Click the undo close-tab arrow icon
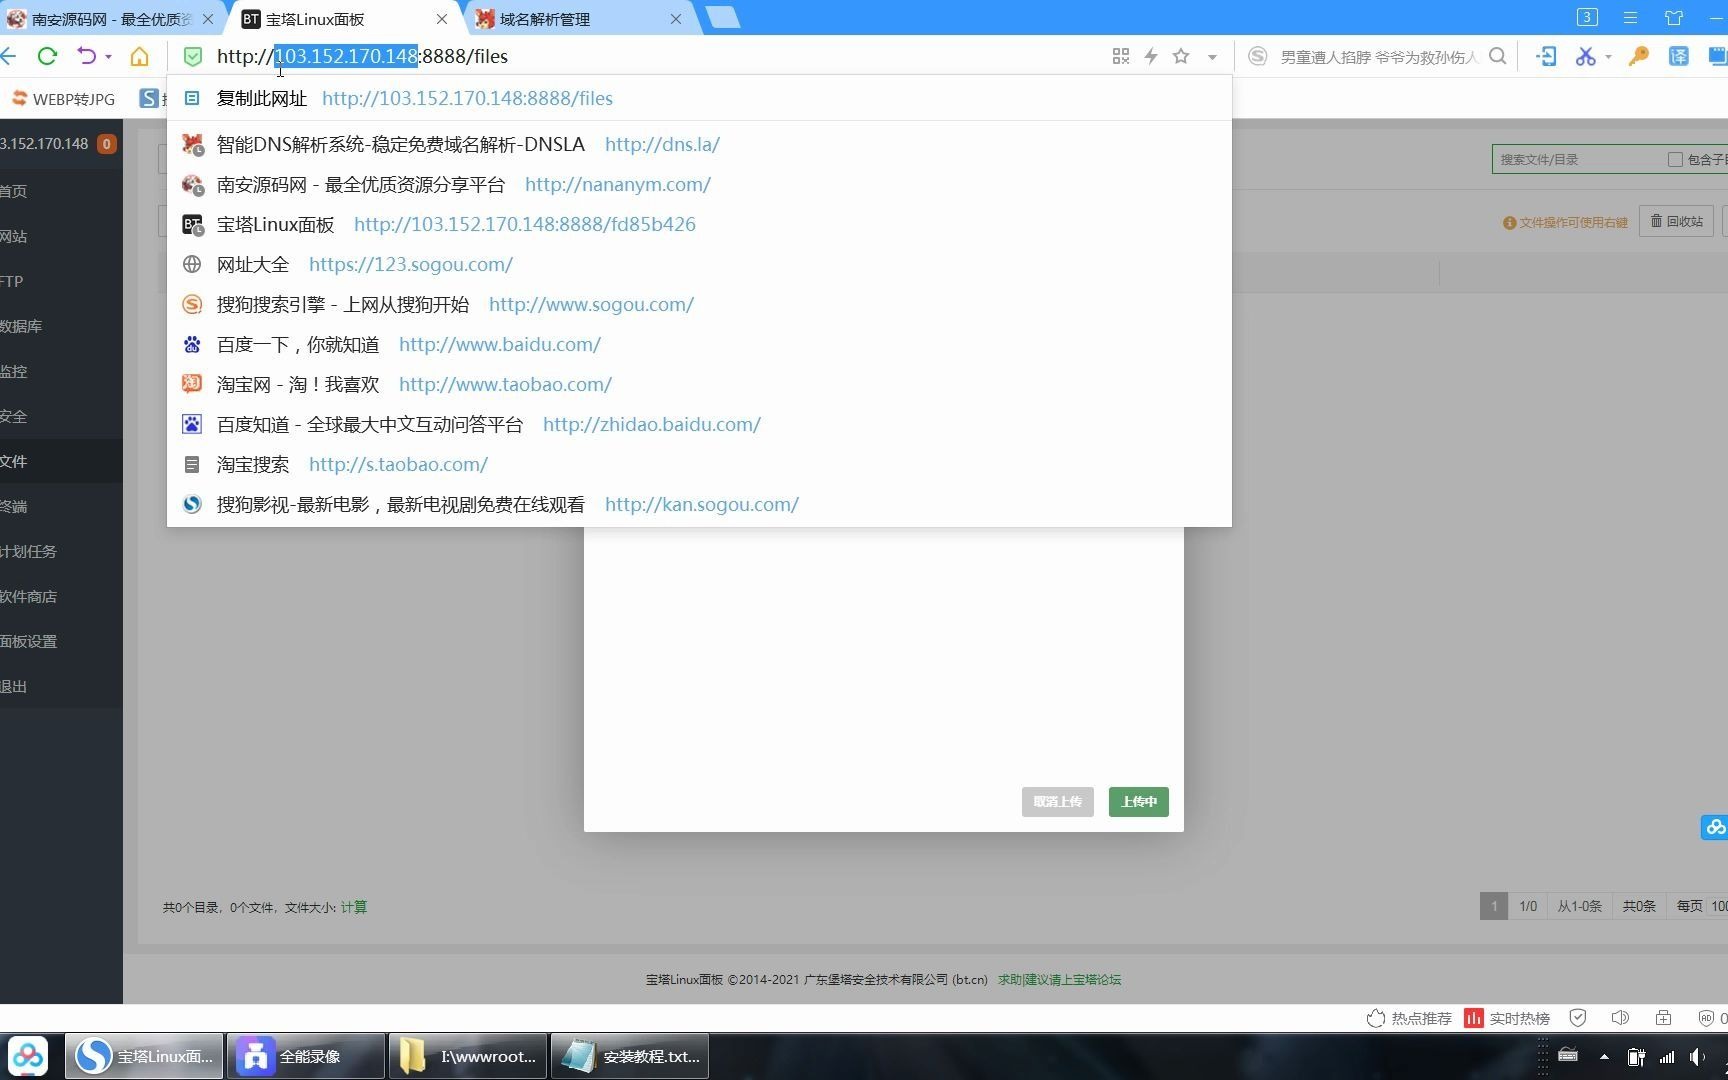Viewport: 1728px width, 1080px height. pos(87,56)
